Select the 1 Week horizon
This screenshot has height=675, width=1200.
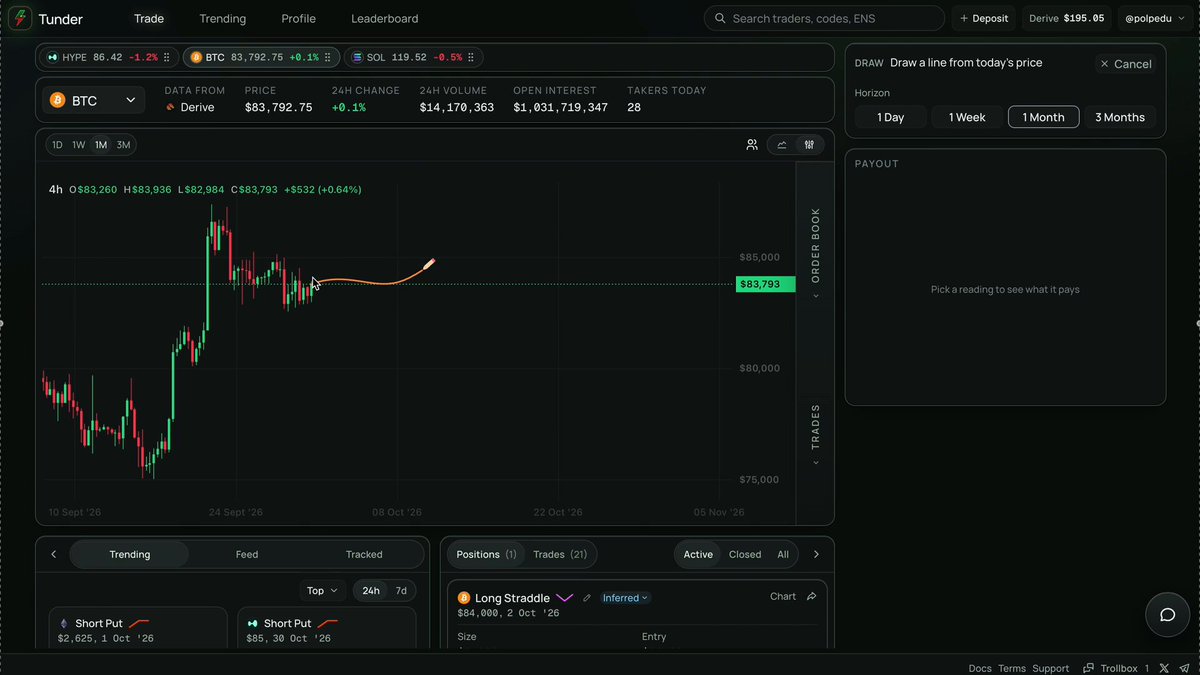(x=967, y=117)
